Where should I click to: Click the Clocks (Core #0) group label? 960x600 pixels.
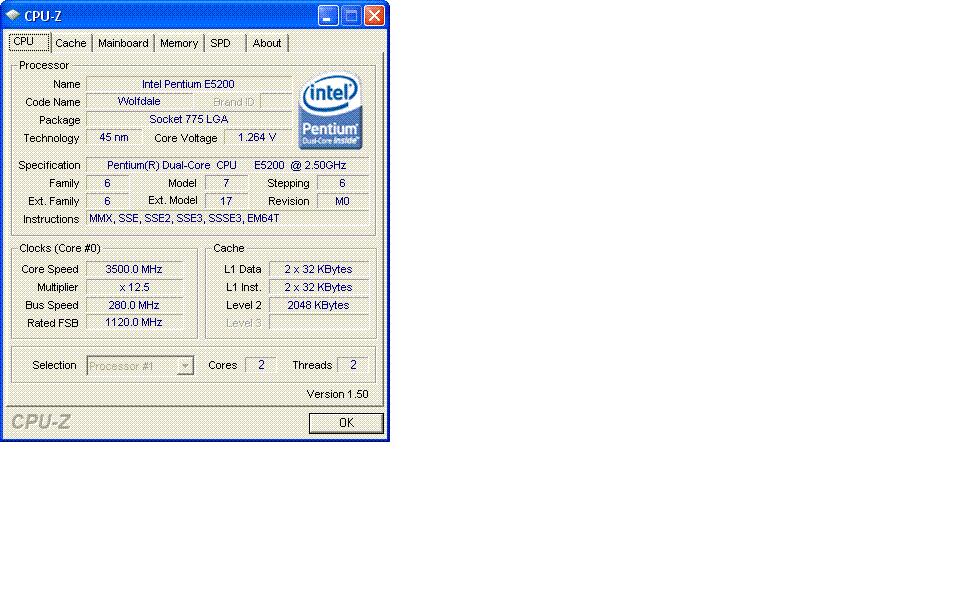tap(59, 248)
